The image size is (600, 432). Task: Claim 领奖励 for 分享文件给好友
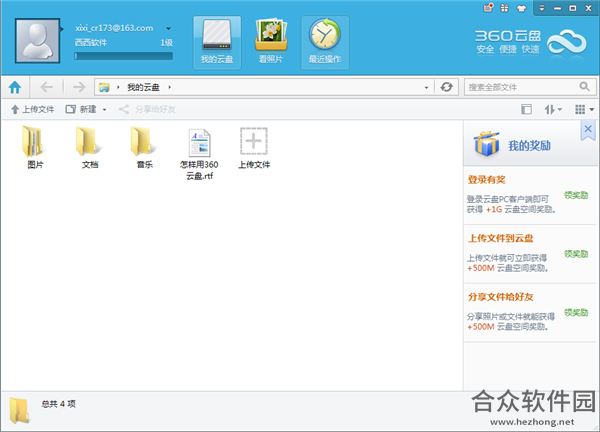click(x=576, y=313)
